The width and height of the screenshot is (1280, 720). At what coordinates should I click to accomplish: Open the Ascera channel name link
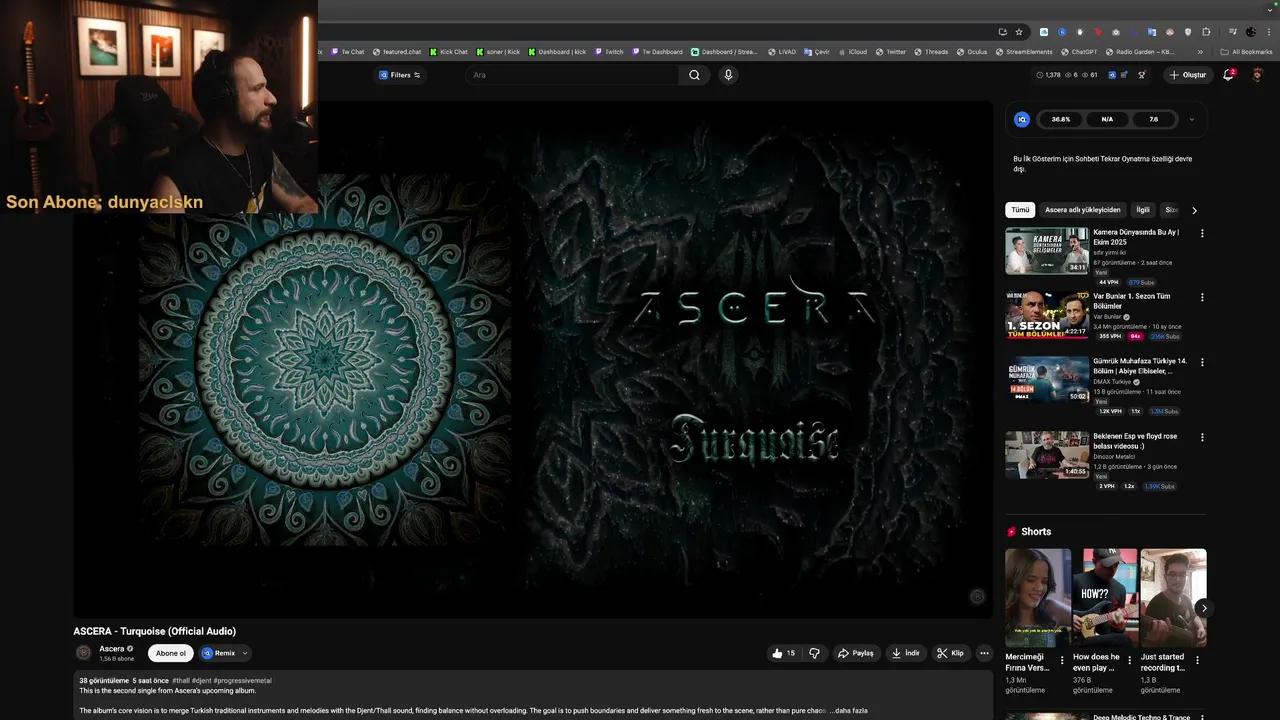pyautogui.click(x=112, y=649)
